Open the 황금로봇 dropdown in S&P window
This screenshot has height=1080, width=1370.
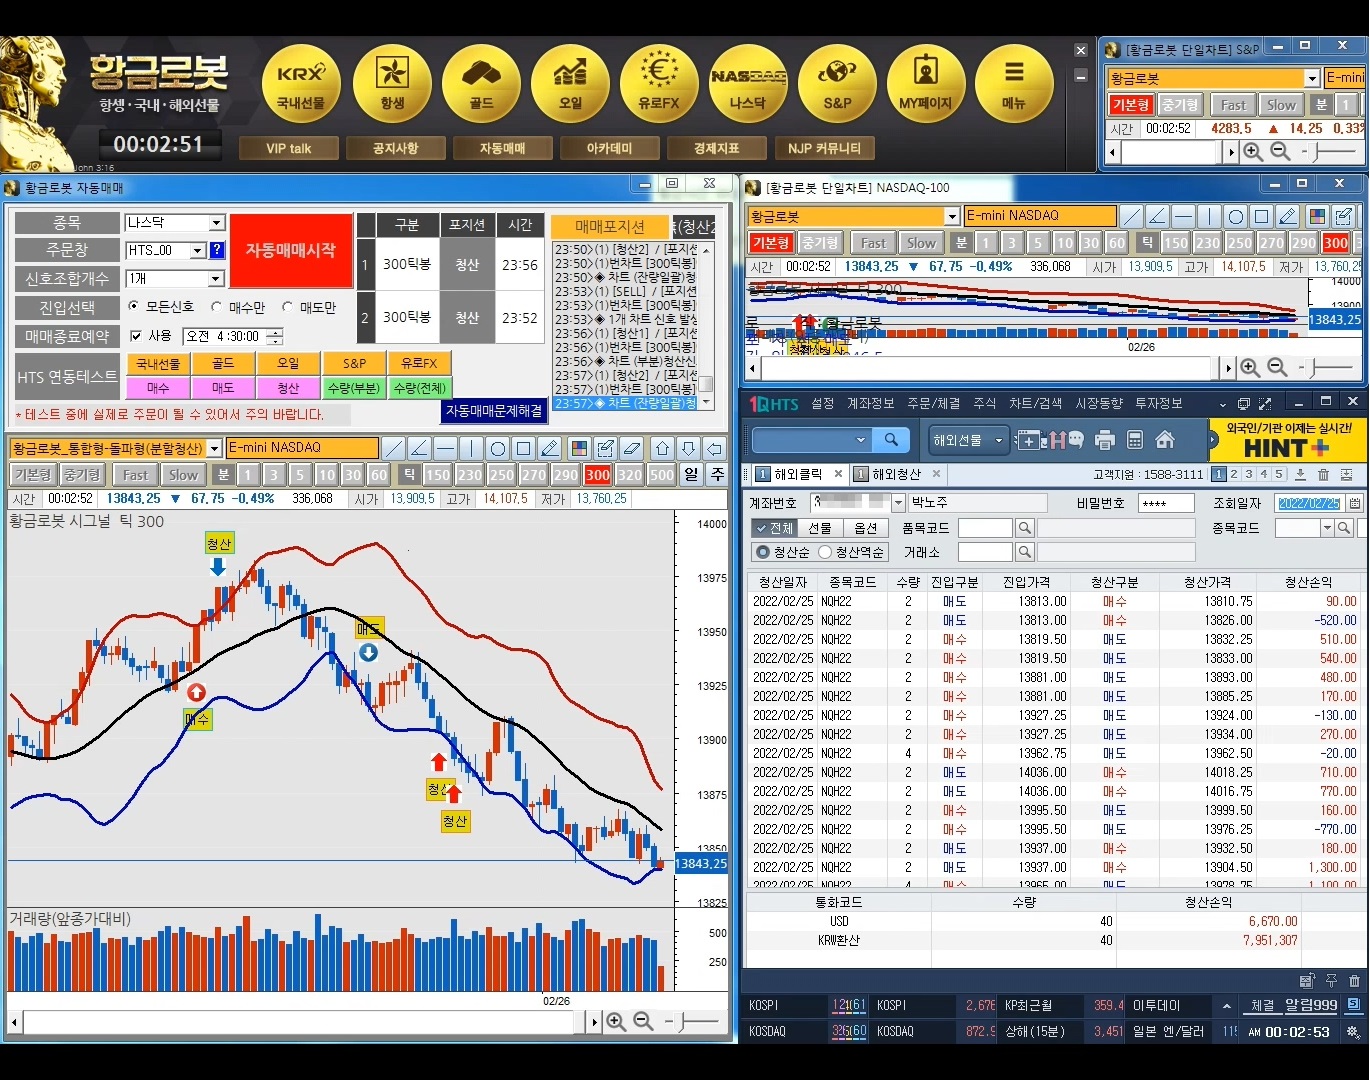(1312, 78)
